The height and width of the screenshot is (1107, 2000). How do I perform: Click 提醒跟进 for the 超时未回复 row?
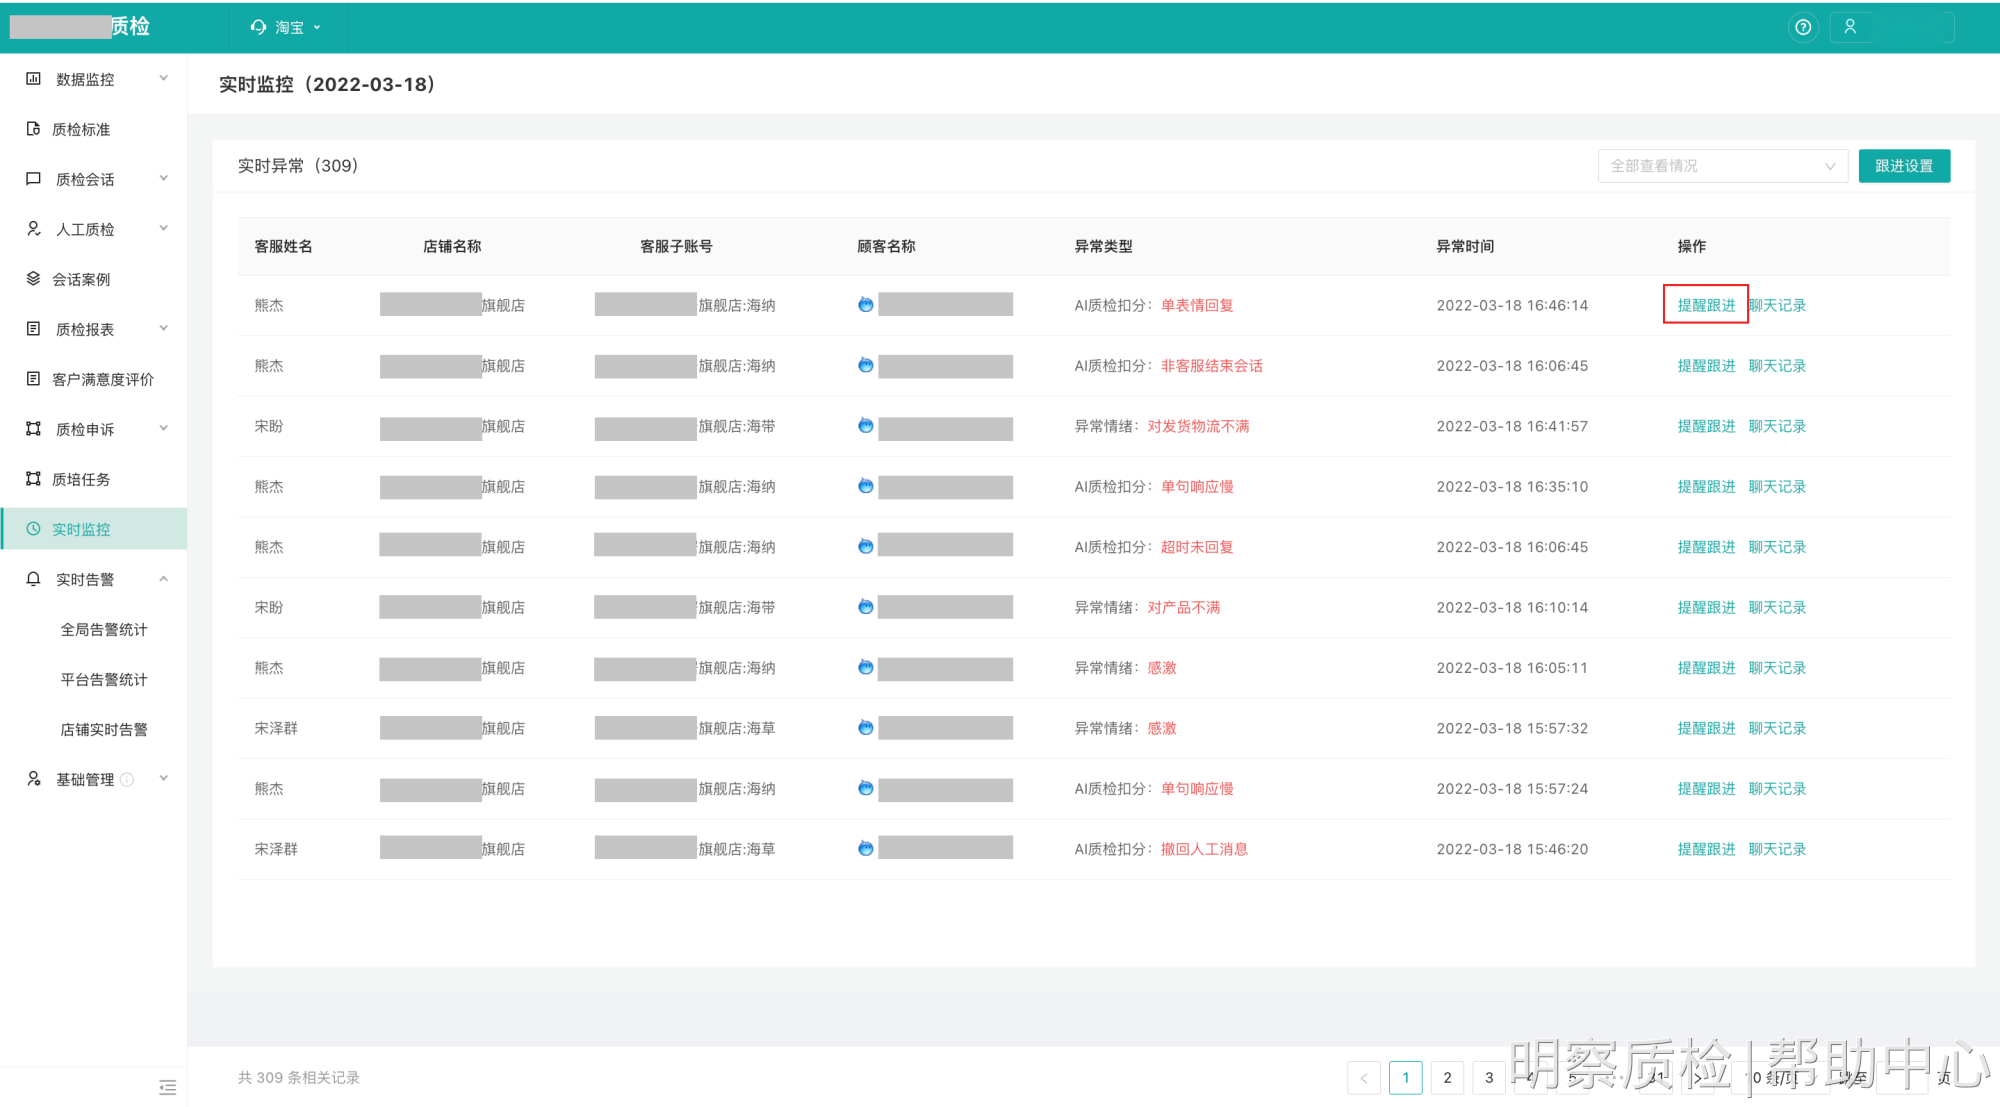click(x=1706, y=547)
